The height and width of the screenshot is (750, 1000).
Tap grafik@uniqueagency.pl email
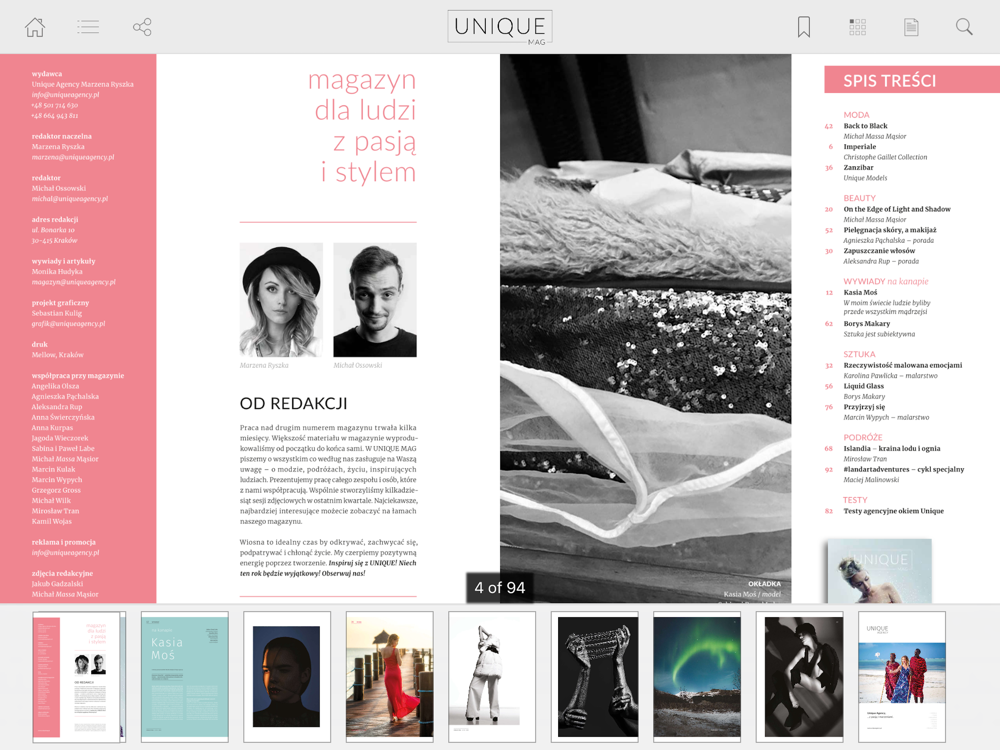tap(68, 323)
